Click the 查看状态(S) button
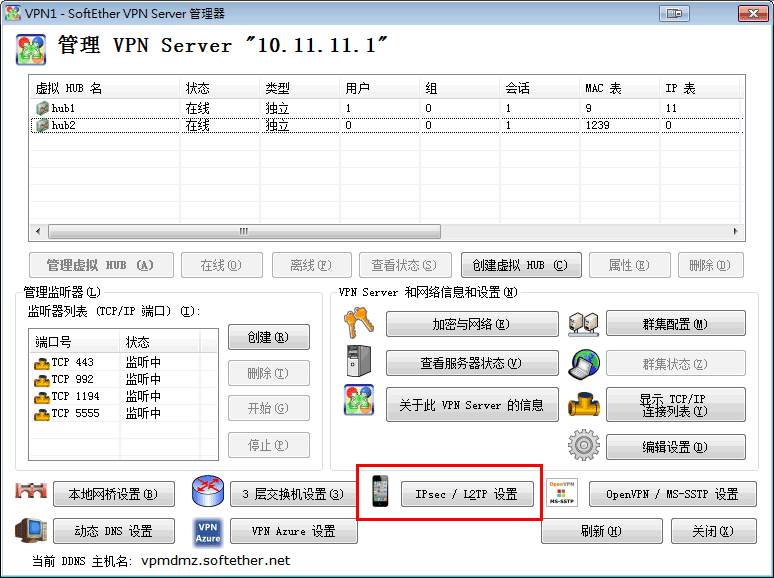 point(405,265)
